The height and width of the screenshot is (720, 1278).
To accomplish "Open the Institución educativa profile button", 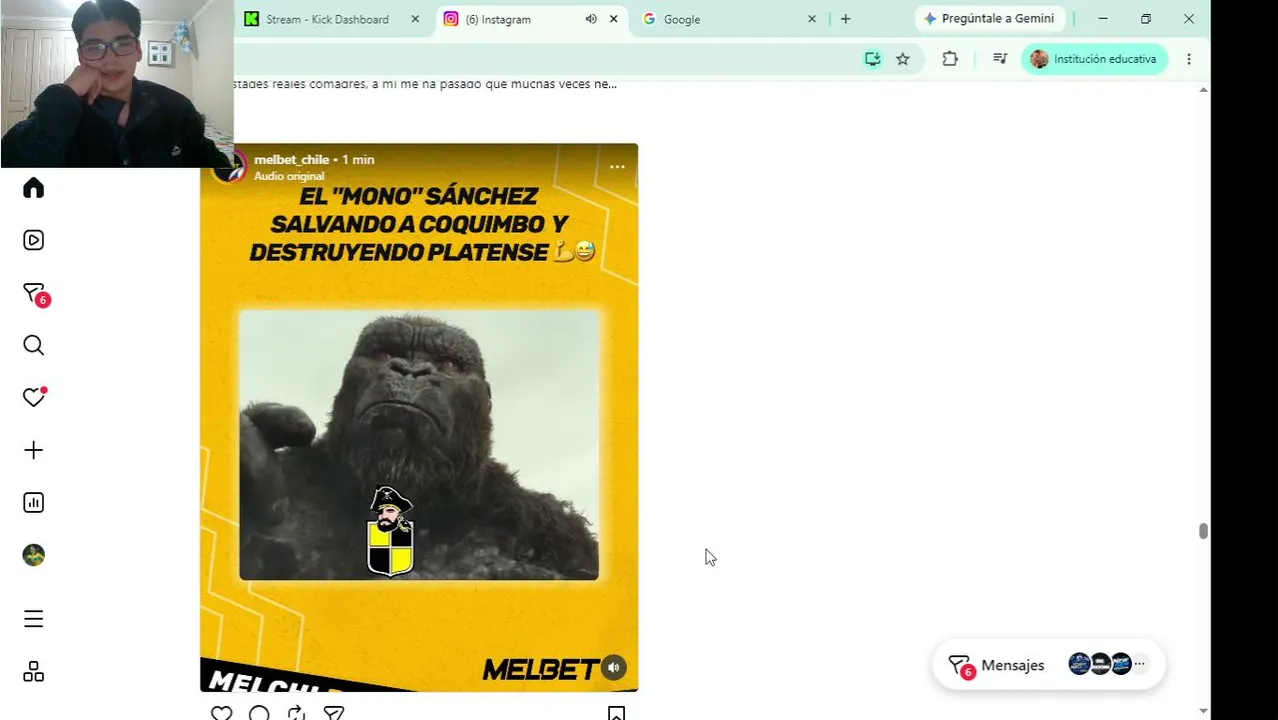I will pyautogui.click(x=1094, y=59).
